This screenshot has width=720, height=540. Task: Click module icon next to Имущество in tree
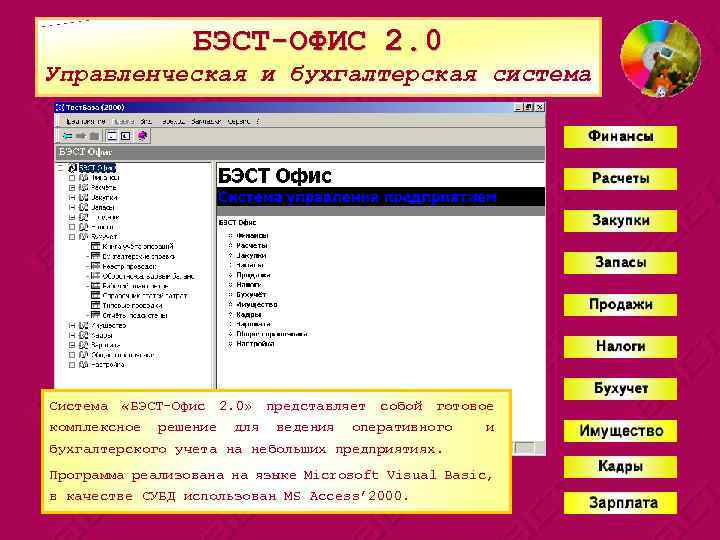click(x=84, y=325)
